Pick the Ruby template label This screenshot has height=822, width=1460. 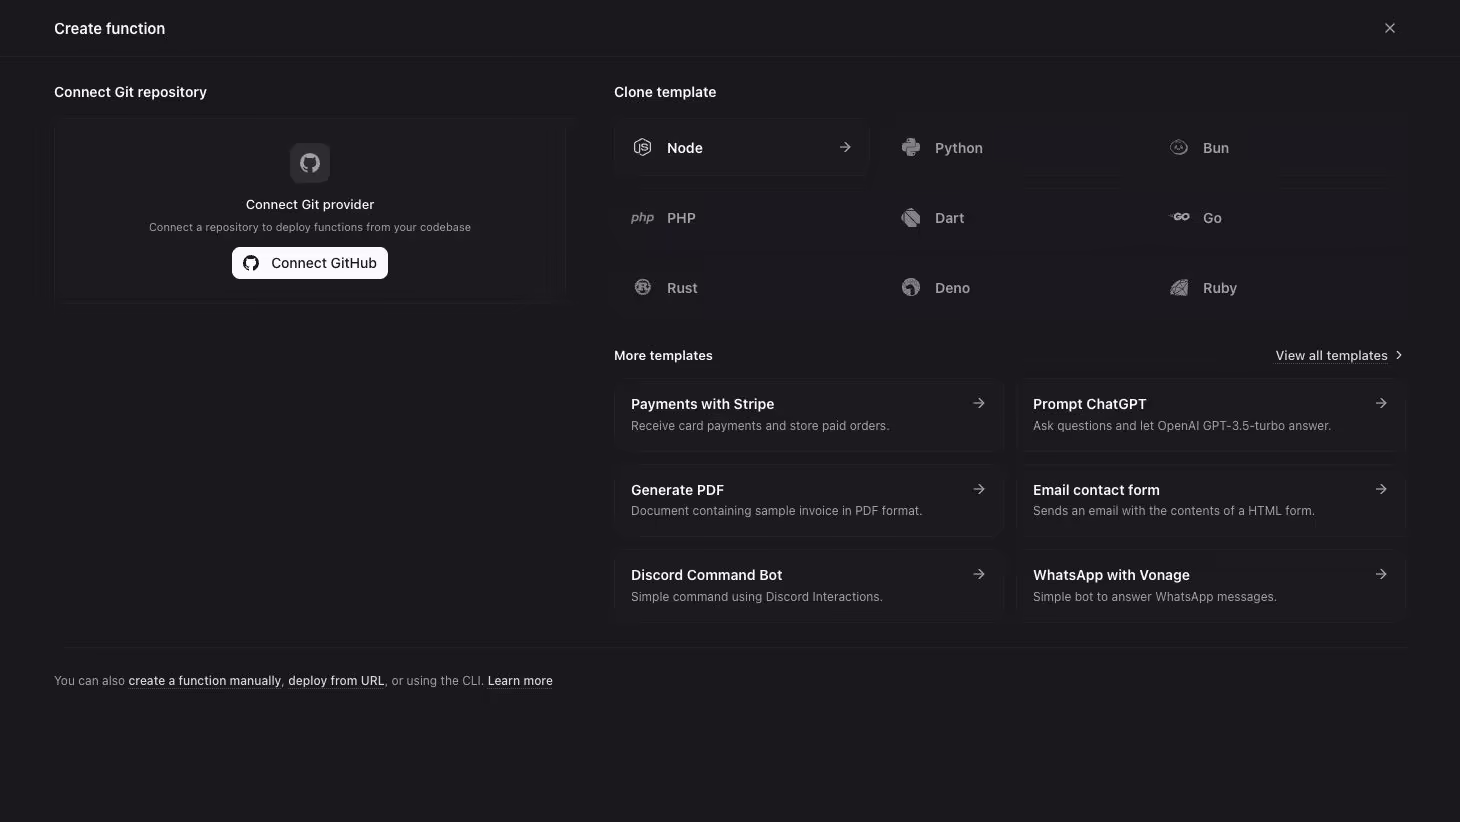coord(1220,288)
